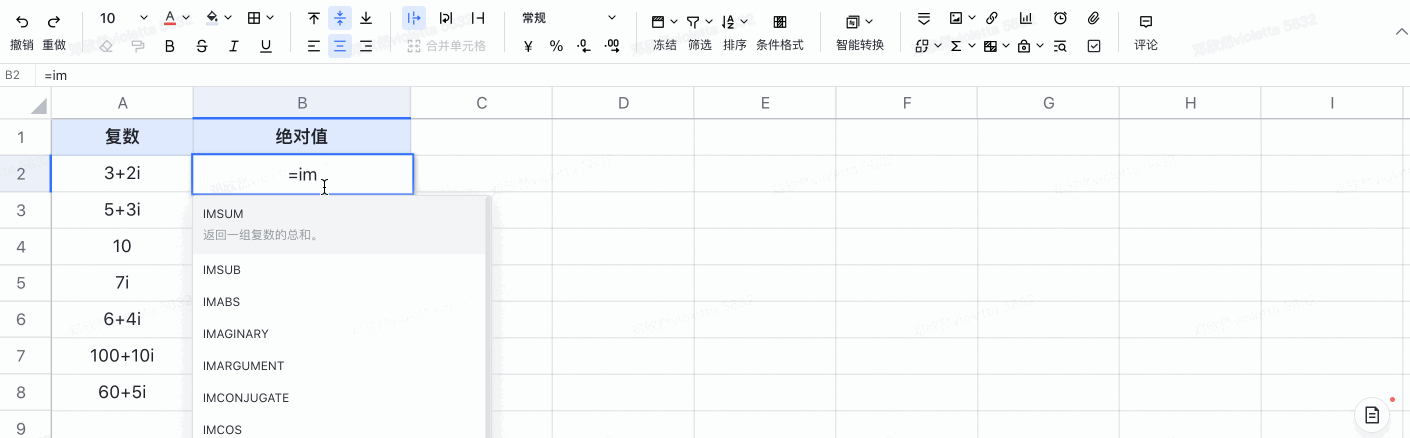
Task: Click the attachment paperclip icon
Action: [x=1094, y=18]
